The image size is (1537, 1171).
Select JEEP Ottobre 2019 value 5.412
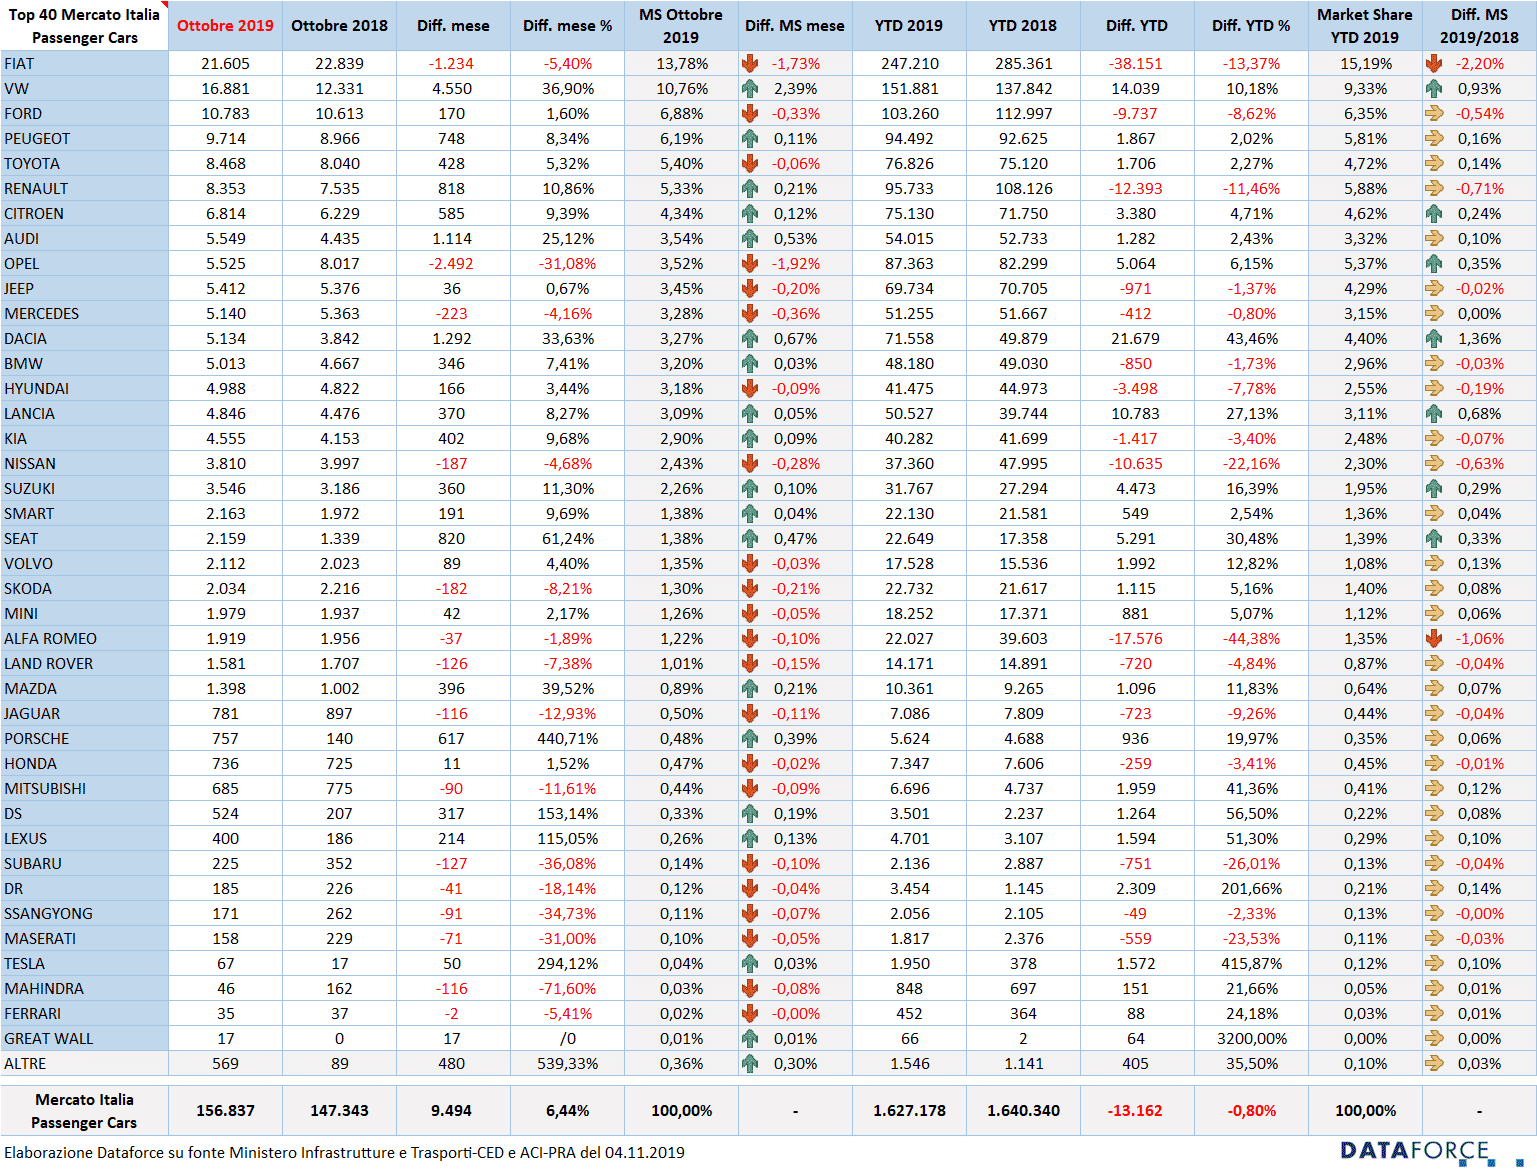(x=225, y=288)
